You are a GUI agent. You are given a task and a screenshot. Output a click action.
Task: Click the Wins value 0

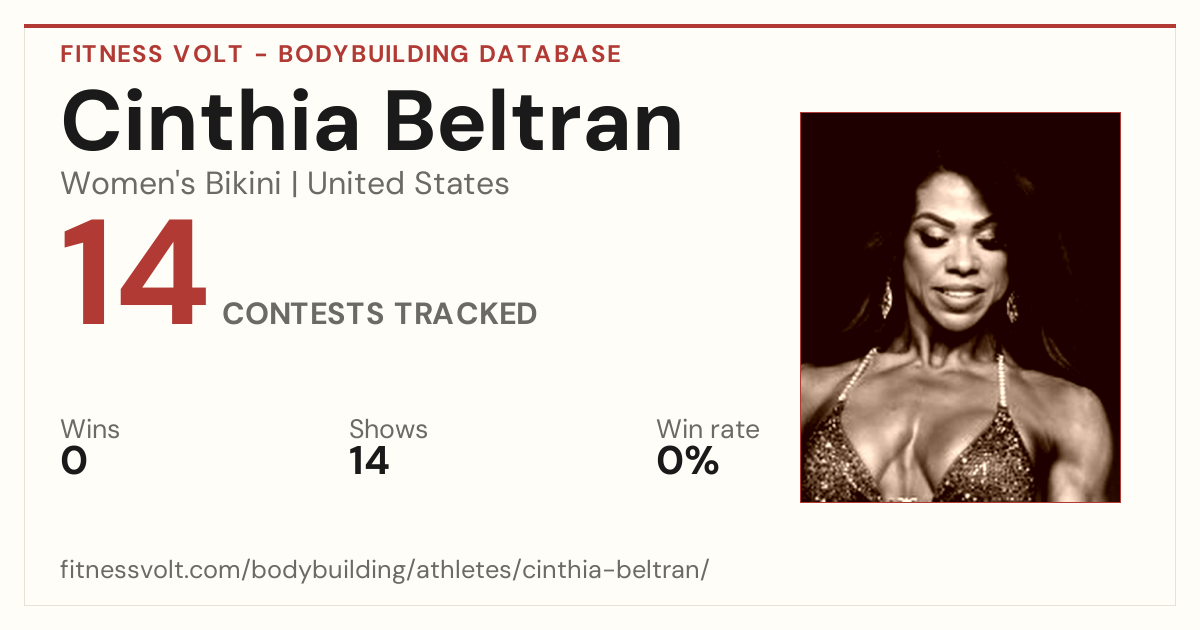coord(74,461)
